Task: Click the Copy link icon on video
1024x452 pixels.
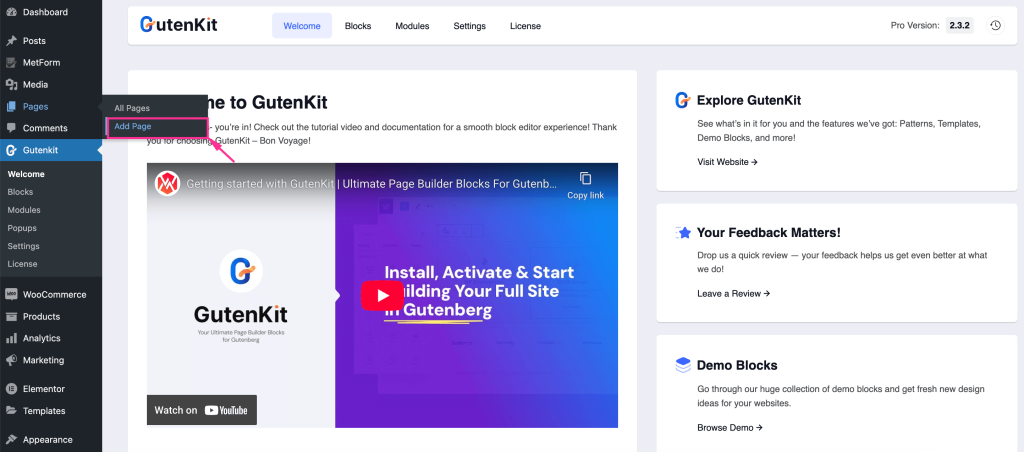Action: pyautogui.click(x=585, y=184)
